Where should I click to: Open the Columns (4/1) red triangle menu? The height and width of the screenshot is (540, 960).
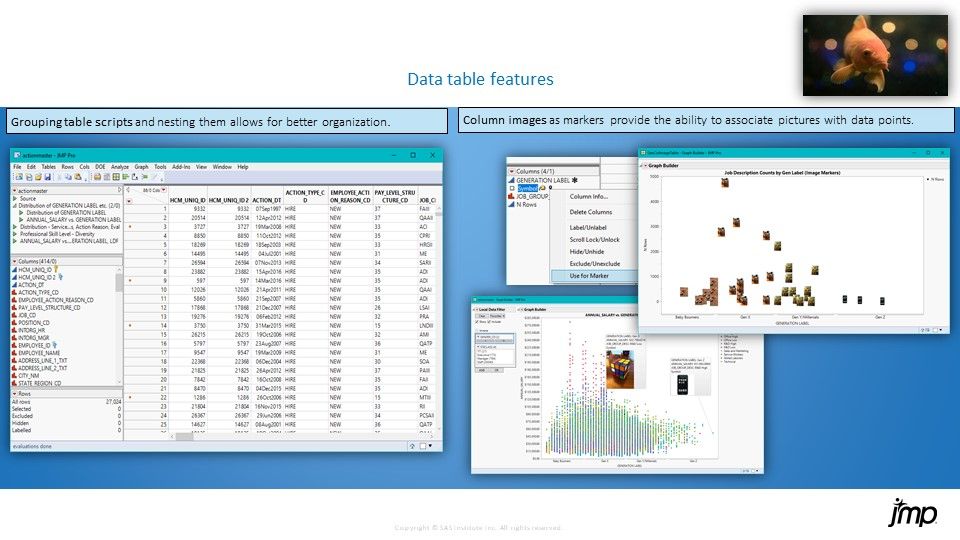pos(512,171)
